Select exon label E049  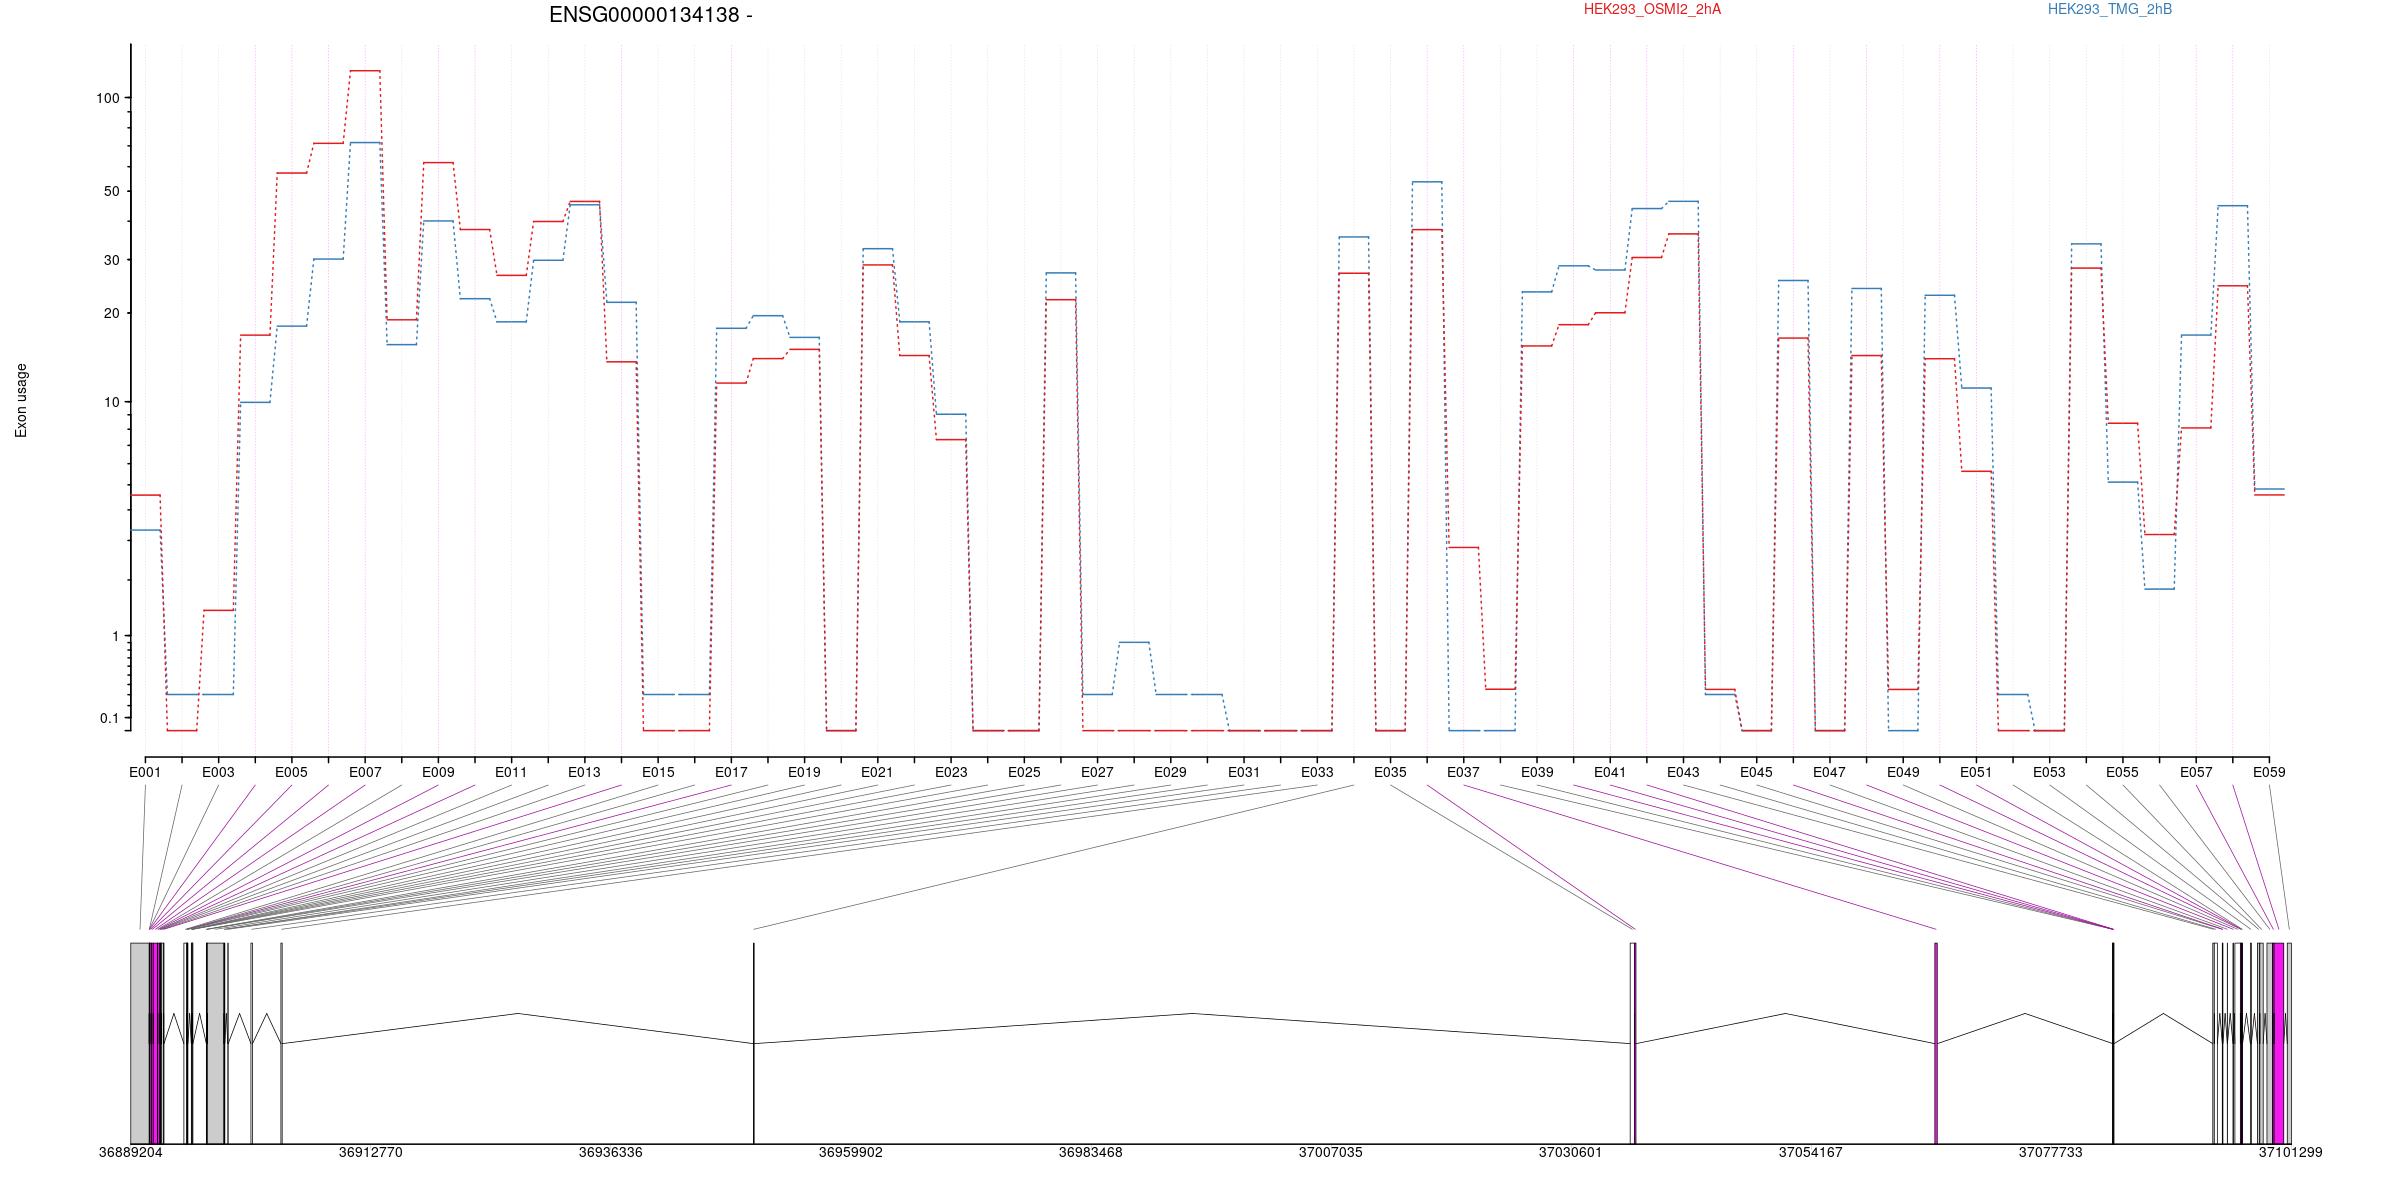(1903, 772)
